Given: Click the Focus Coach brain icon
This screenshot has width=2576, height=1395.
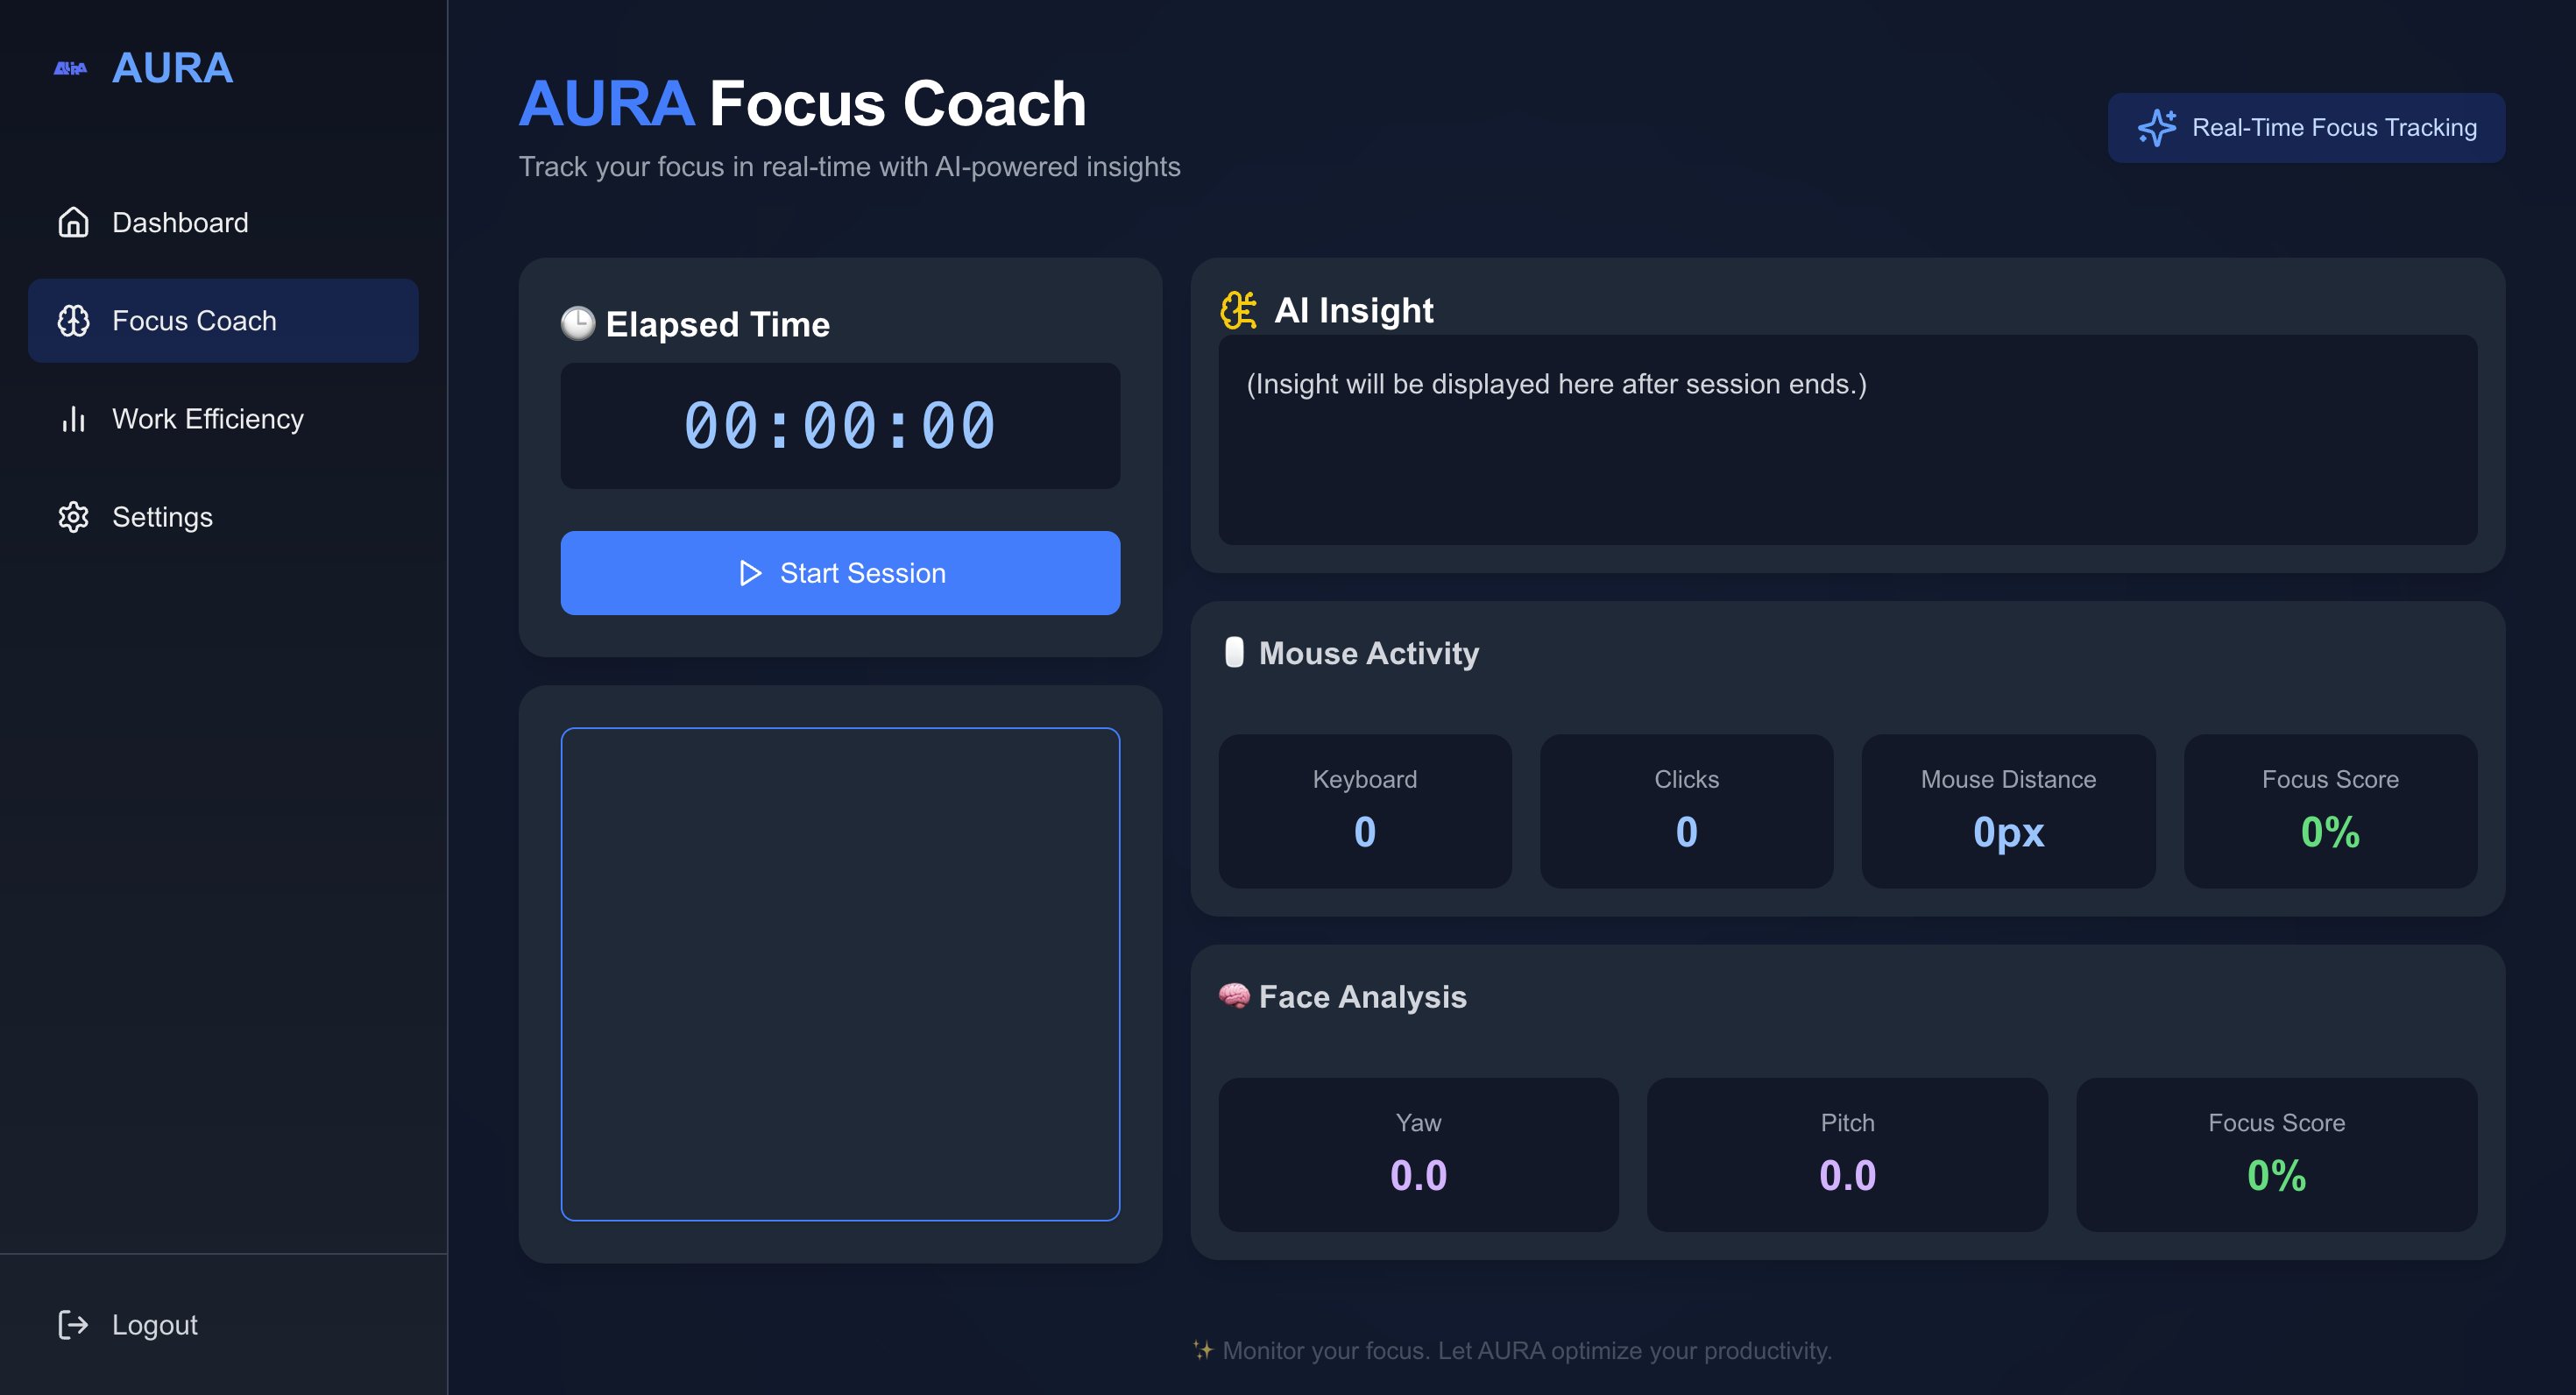Looking at the screenshot, I should (x=73, y=320).
